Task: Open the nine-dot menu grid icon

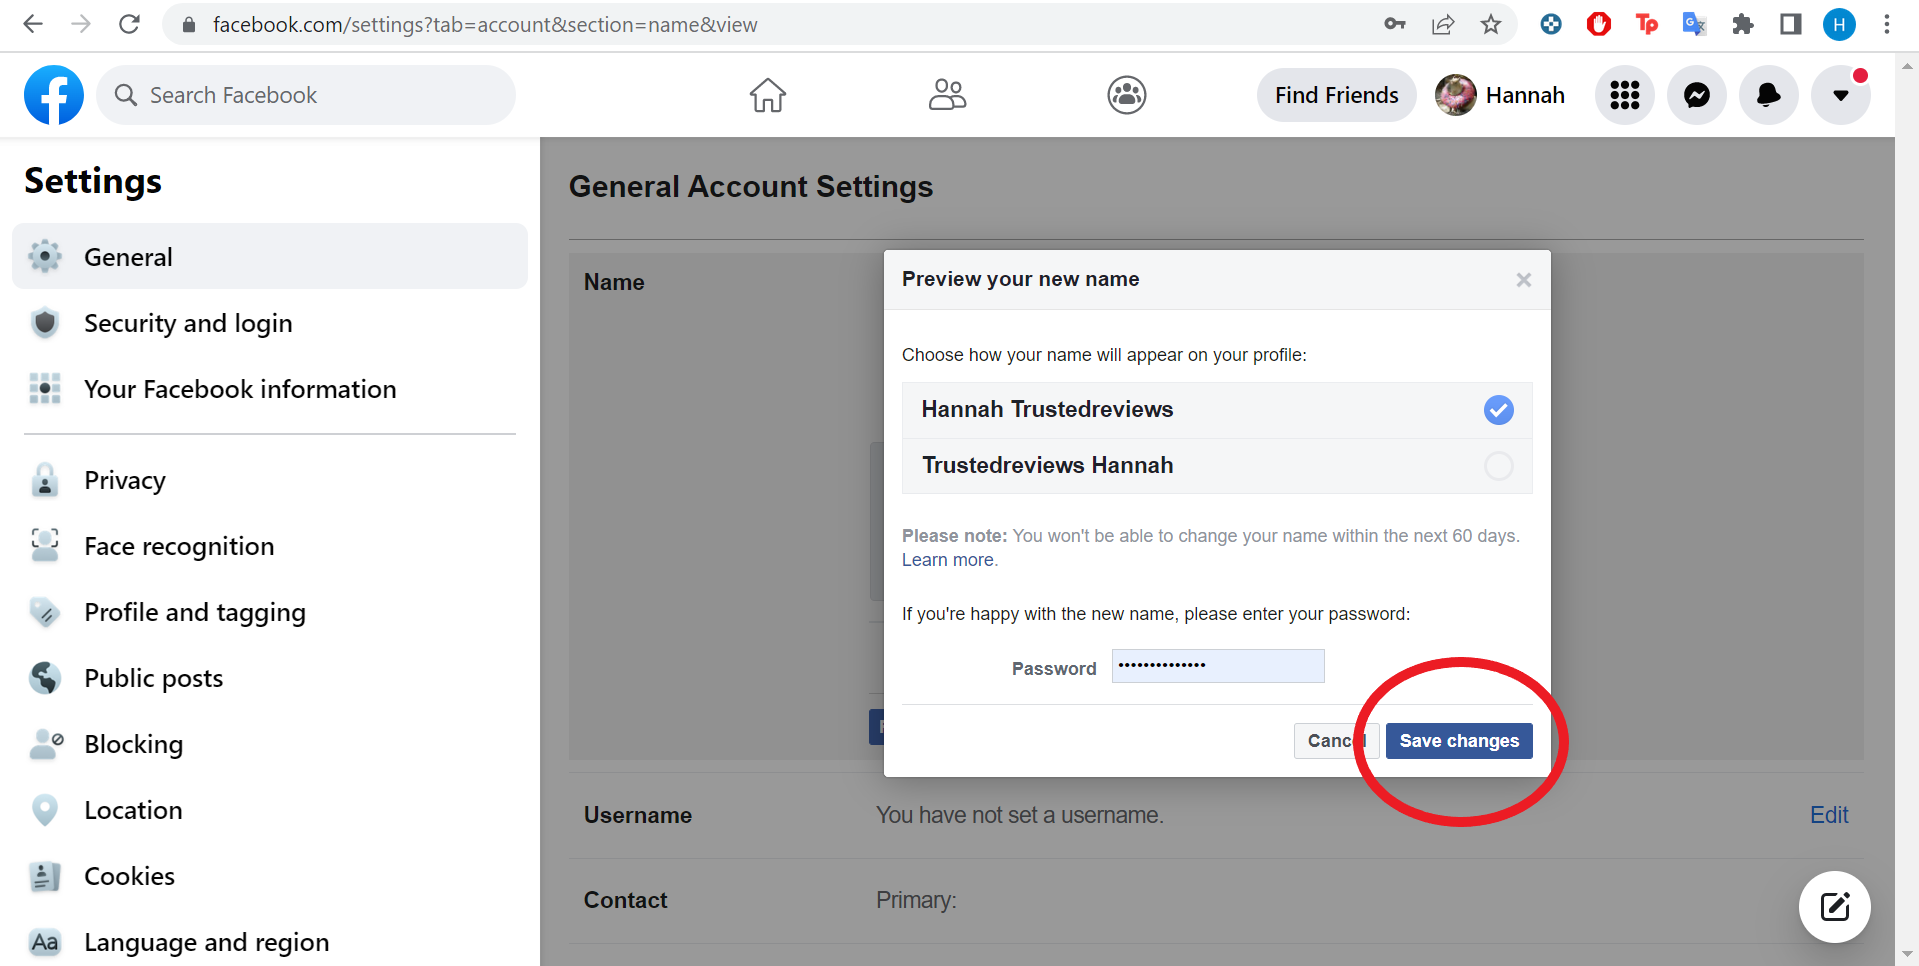Action: [1624, 96]
